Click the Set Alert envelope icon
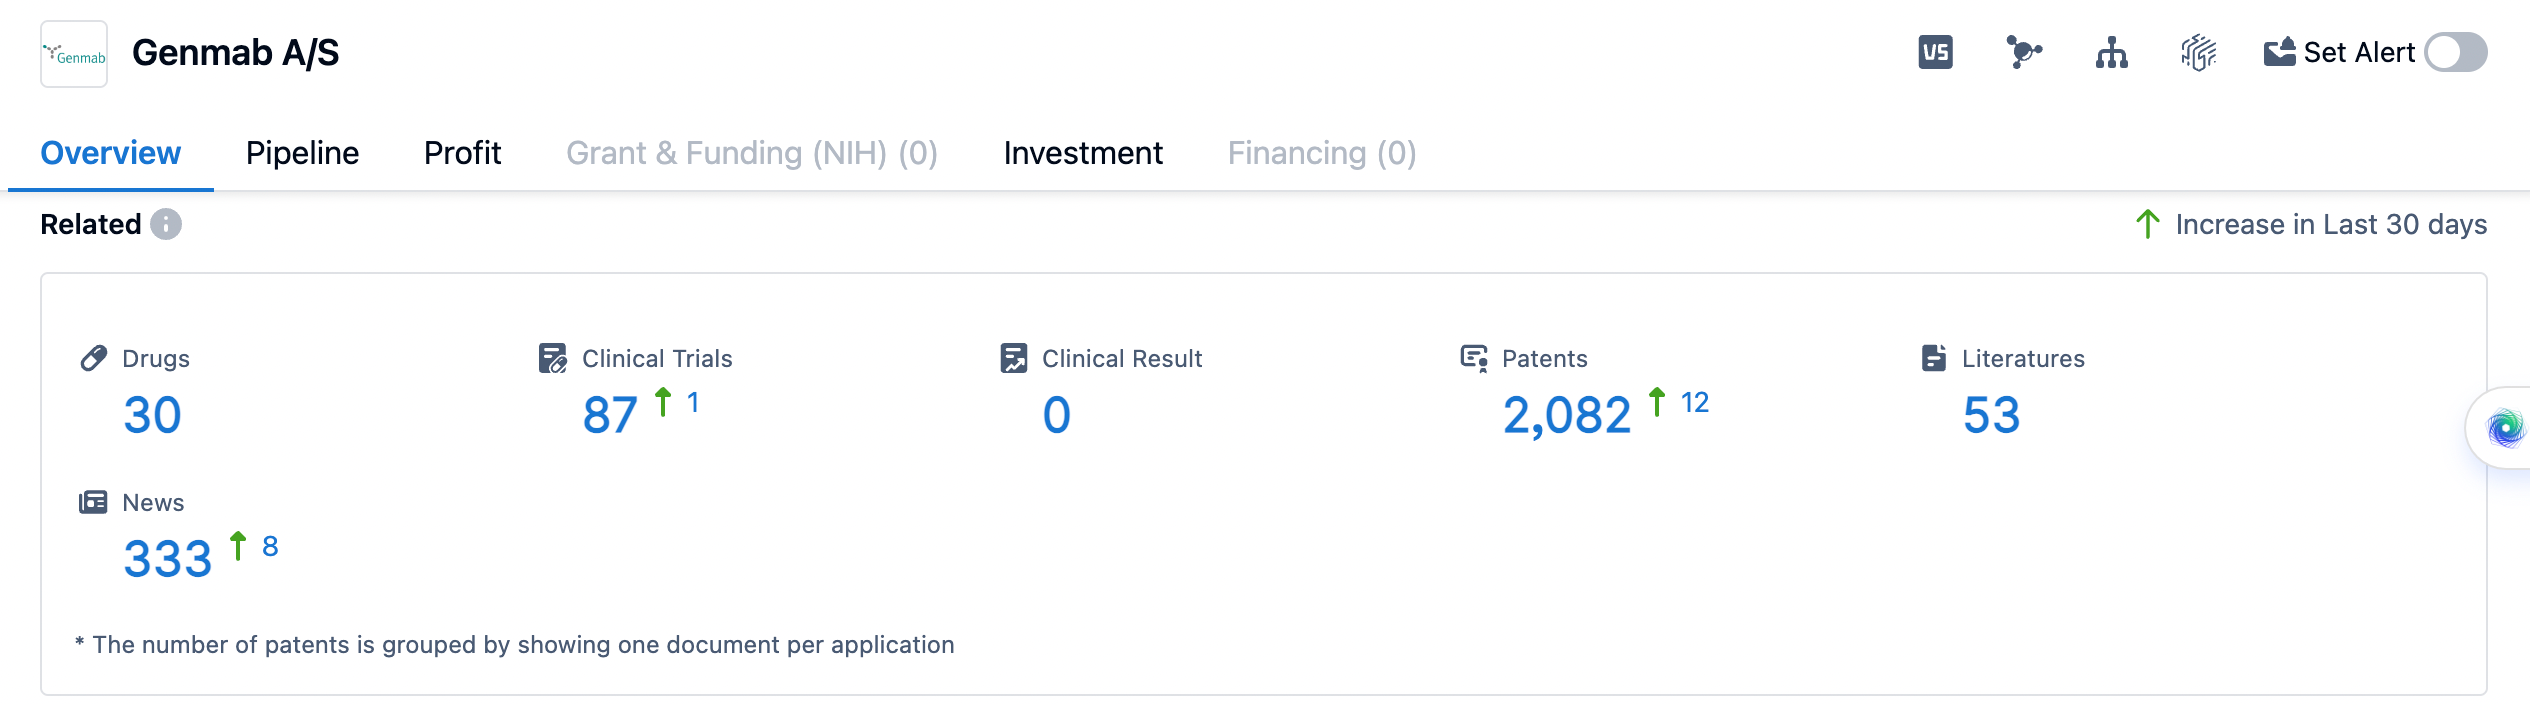This screenshot has height=704, width=2530. tap(2279, 52)
